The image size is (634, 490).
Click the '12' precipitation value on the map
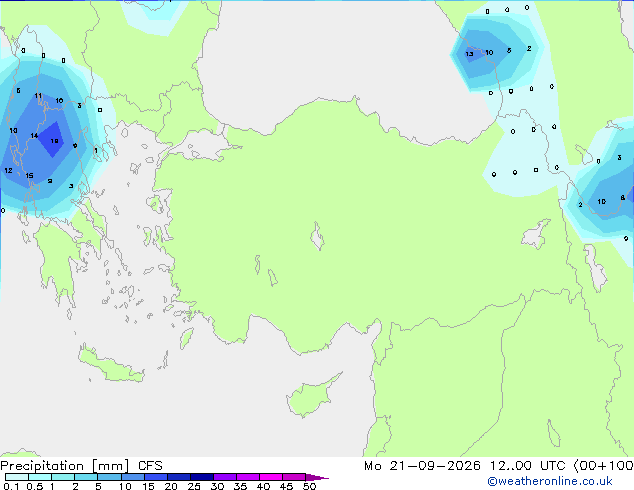(x=8, y=170)
